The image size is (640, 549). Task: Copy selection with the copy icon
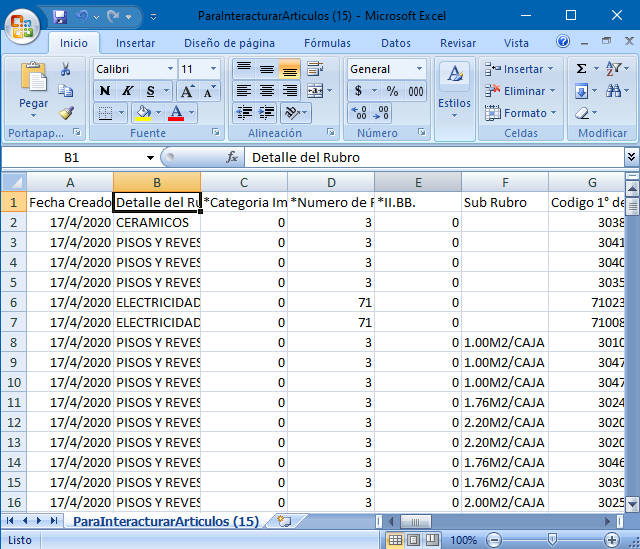[x=65, y=91]
